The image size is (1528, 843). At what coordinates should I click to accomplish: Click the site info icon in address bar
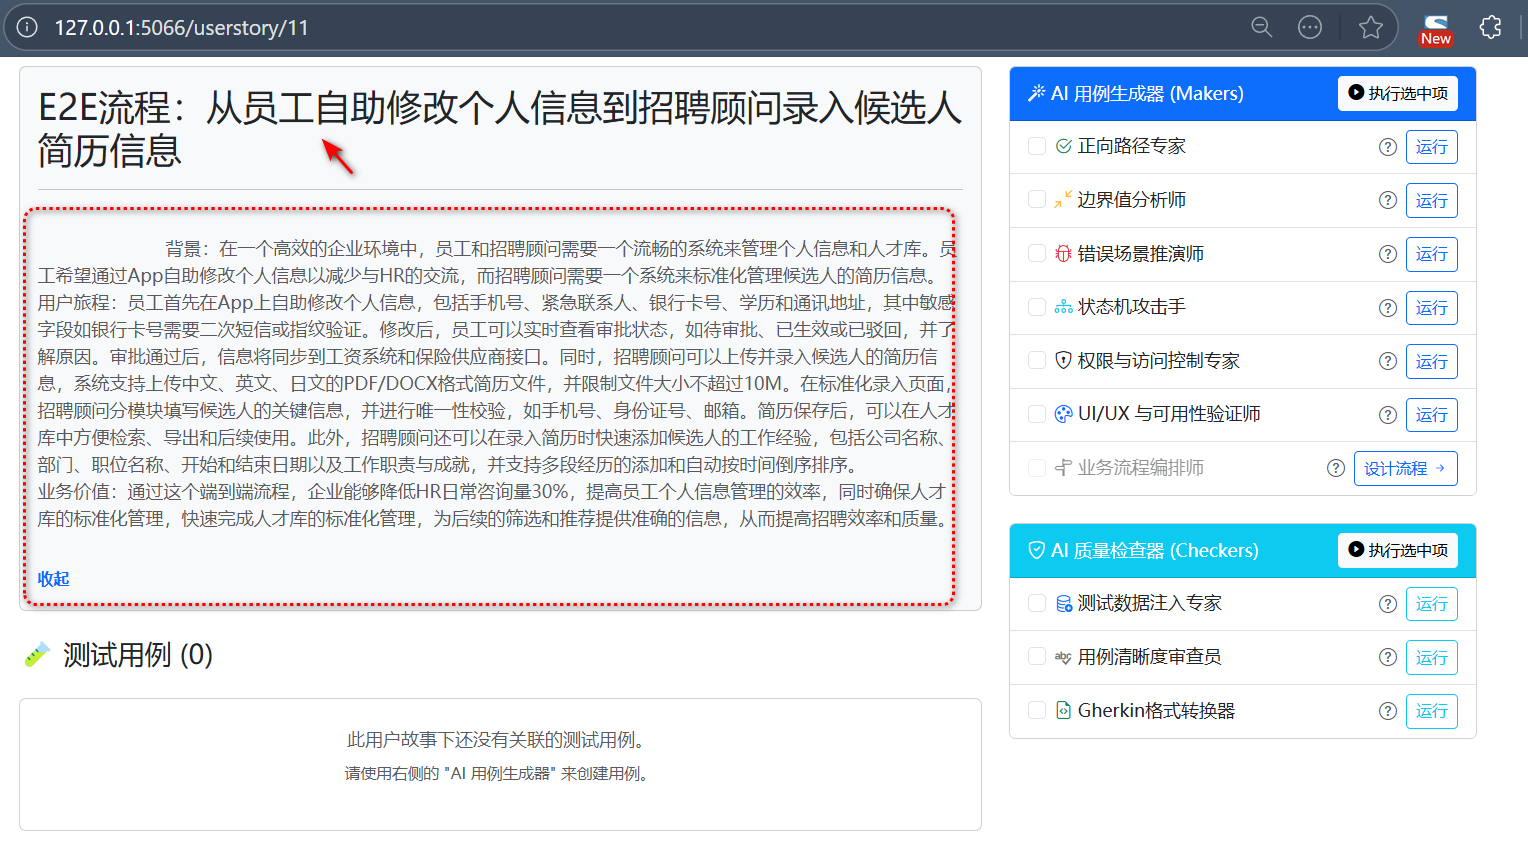click(x=27, y=27)
